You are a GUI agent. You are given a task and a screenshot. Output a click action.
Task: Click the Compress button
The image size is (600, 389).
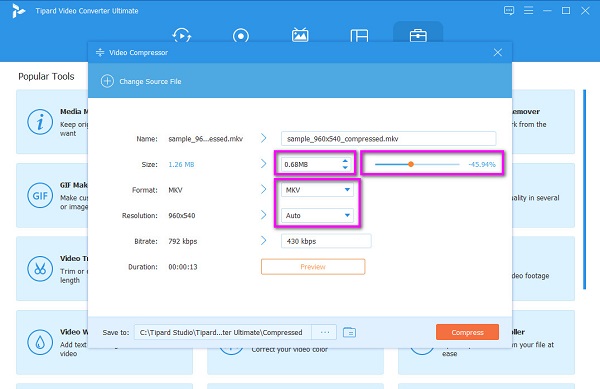(x=467, y=332)
